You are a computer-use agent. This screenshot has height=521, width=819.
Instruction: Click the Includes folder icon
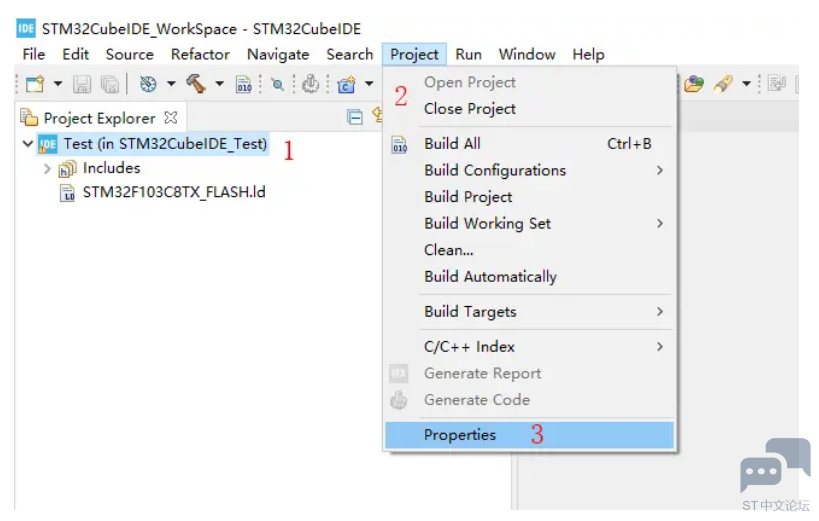point(67,169)
